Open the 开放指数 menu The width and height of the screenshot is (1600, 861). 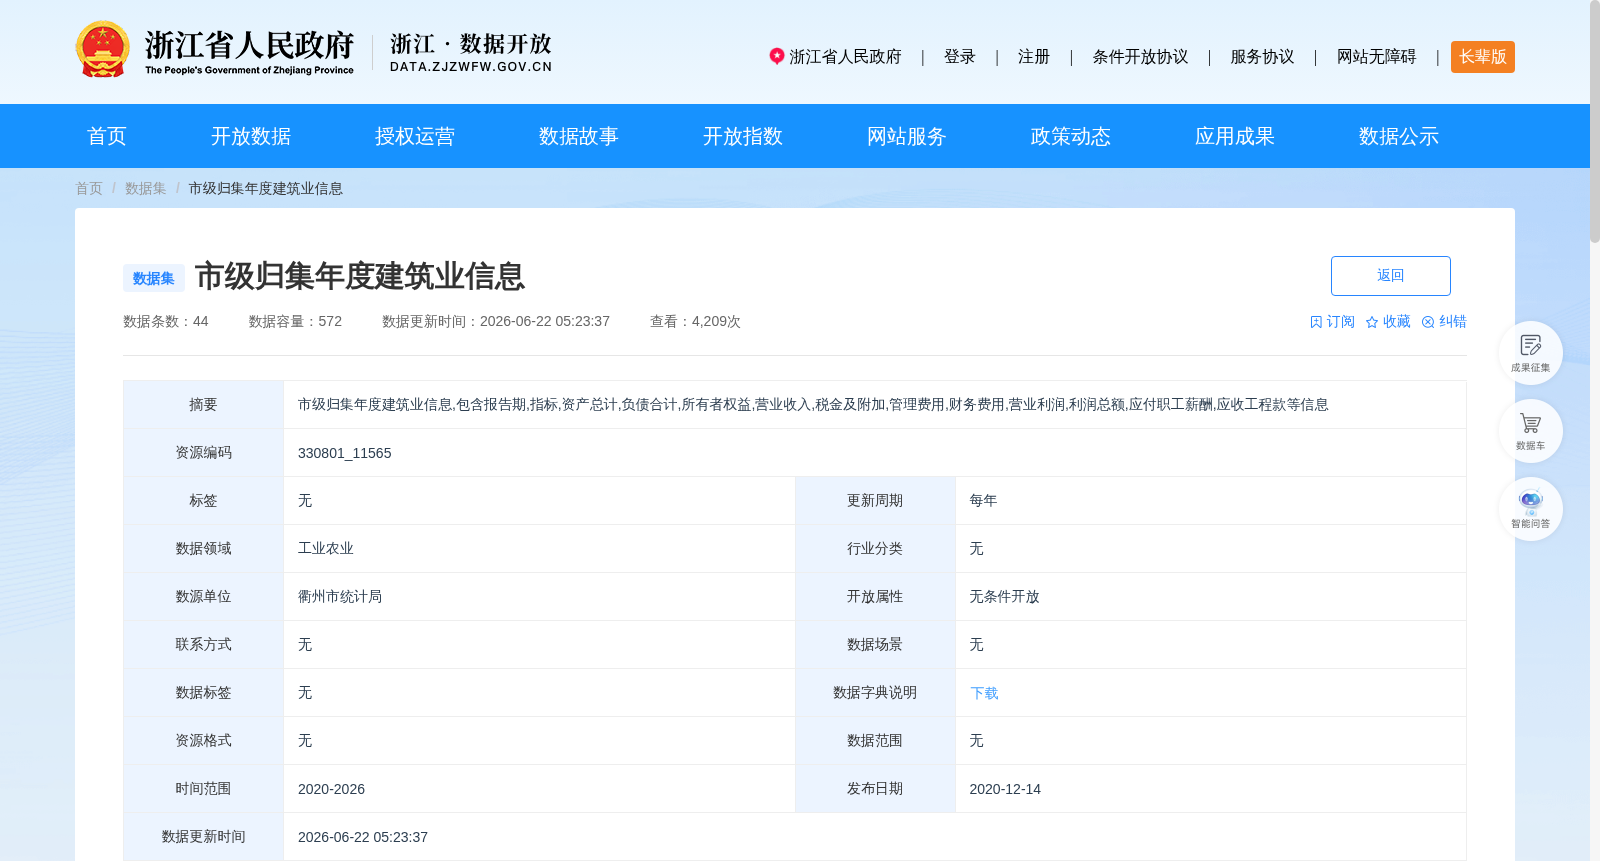coord(743,136)
